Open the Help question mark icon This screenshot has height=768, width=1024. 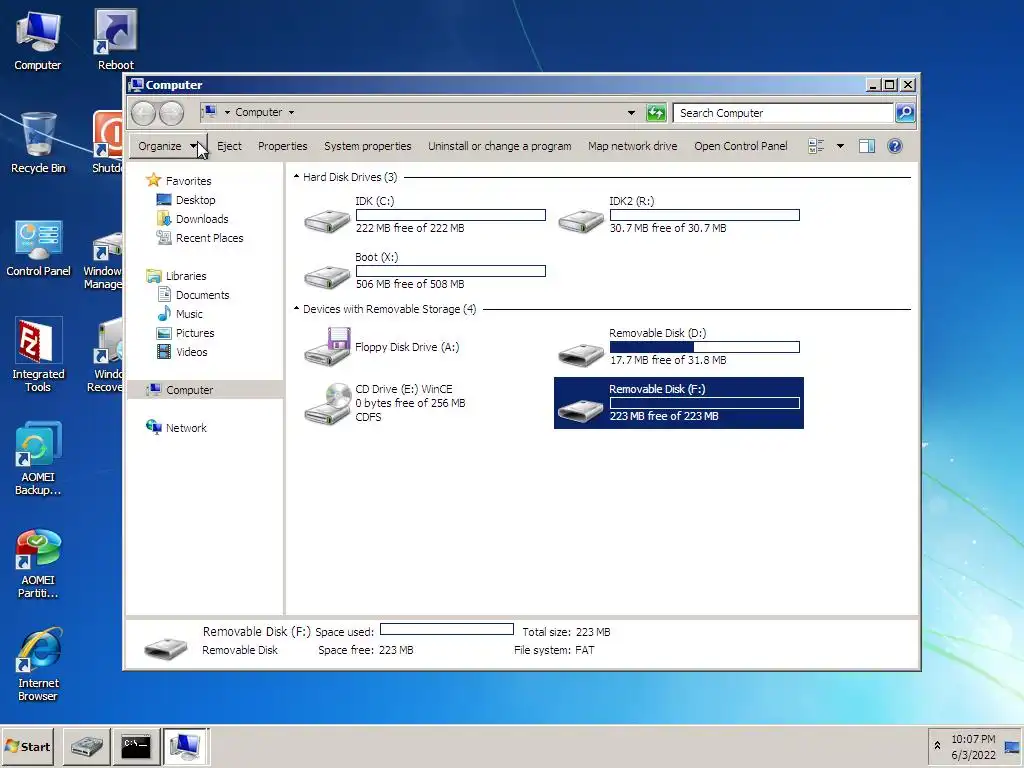[x=895, y=146]
